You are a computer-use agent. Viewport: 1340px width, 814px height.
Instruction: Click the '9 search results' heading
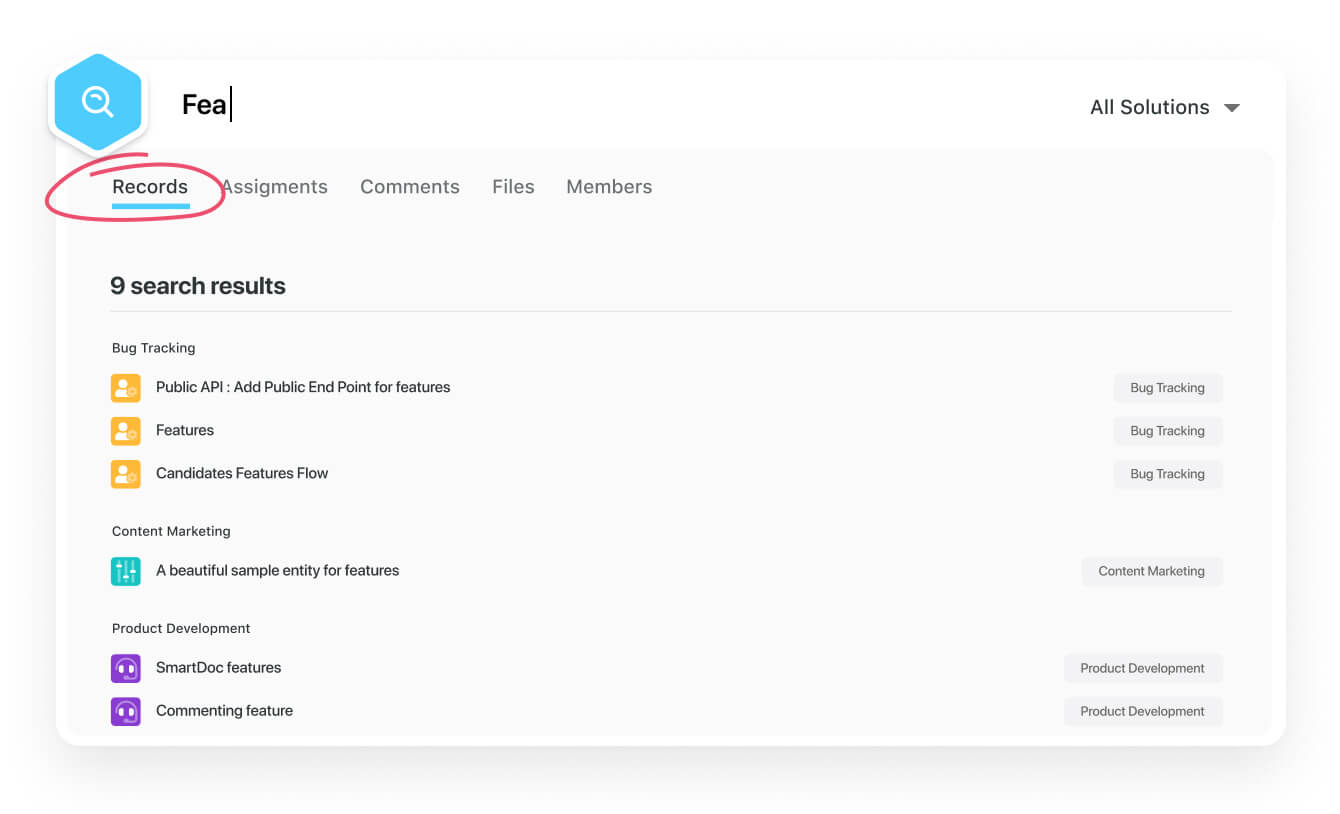(x=198, y=286)
